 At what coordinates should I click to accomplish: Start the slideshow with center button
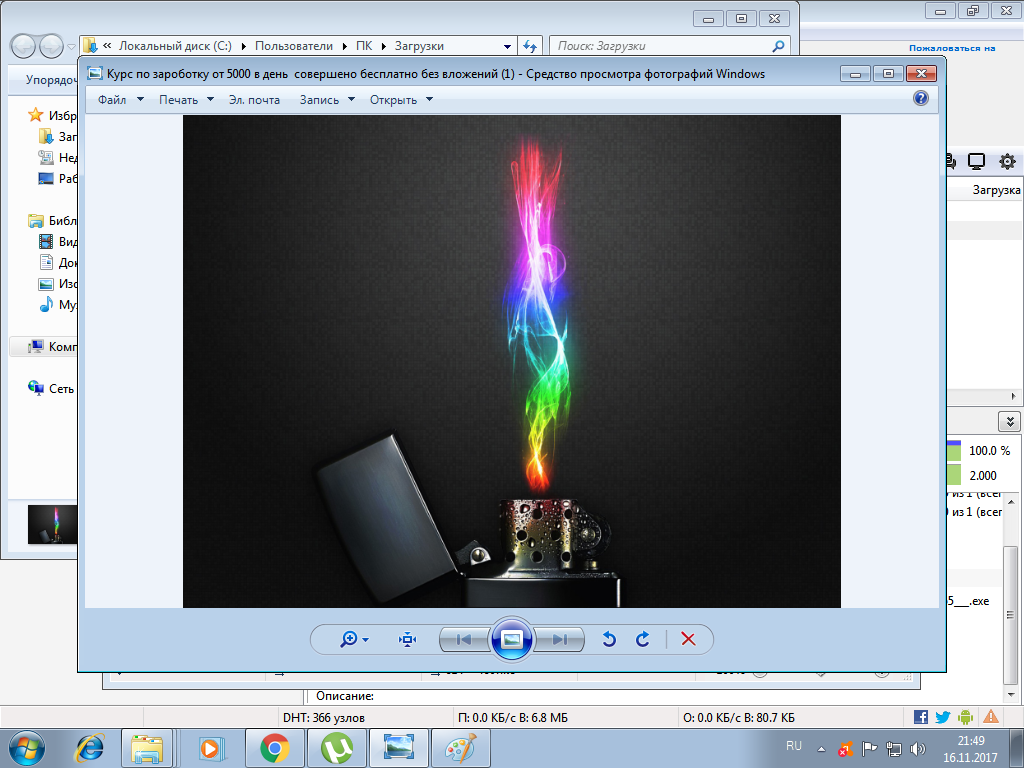pyautogui.click(x=512, y=640)
